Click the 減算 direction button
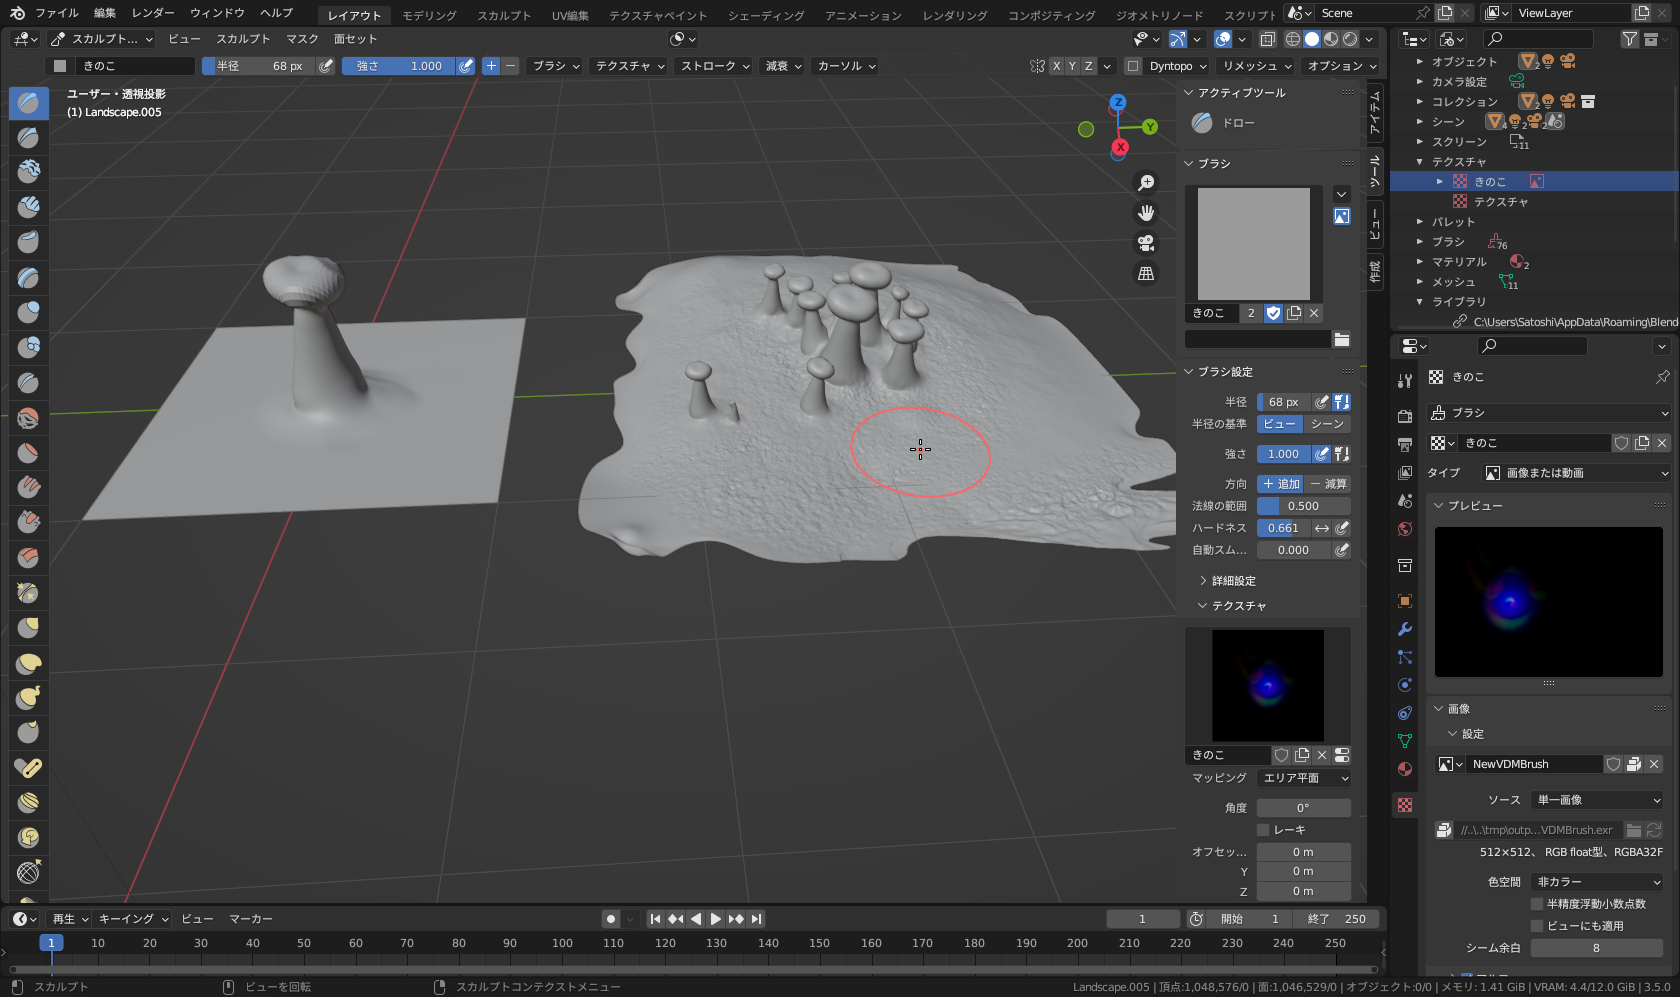This screenshot has width=1680, height=997. (x=1328, y=484)
